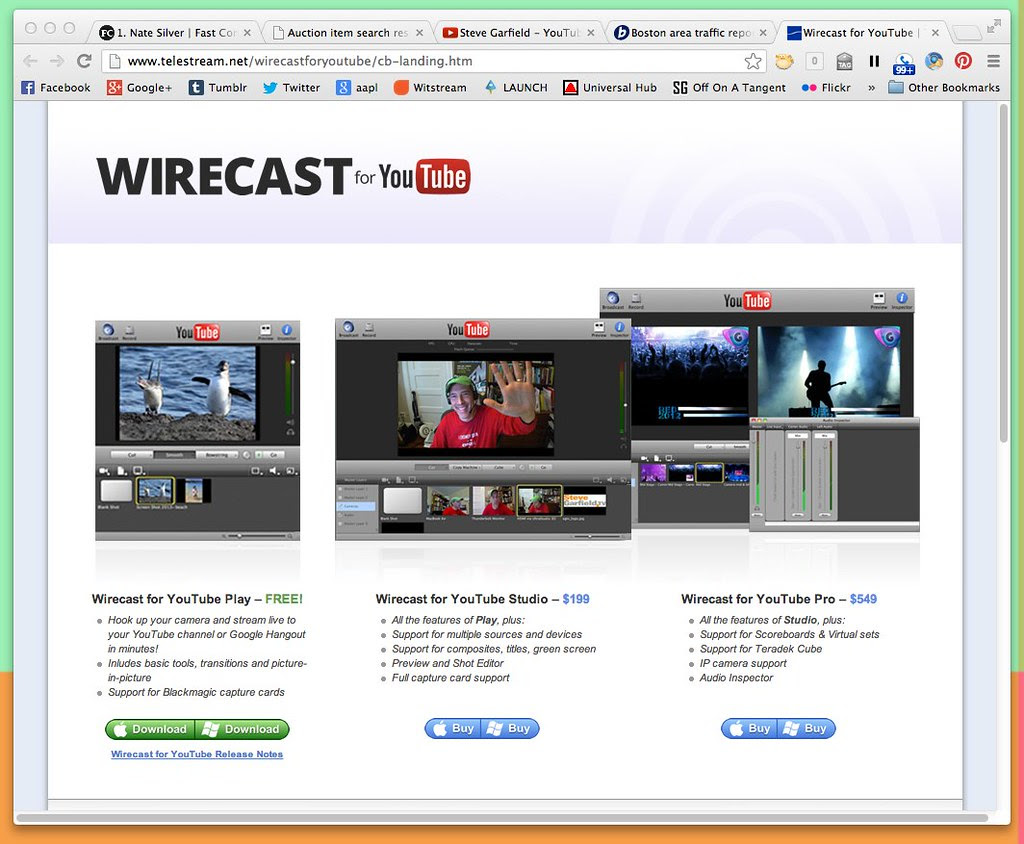This screenshot has width=1024, height=844.
Task: Open the LAUNCH bookmark
Action: click(515, 88)
